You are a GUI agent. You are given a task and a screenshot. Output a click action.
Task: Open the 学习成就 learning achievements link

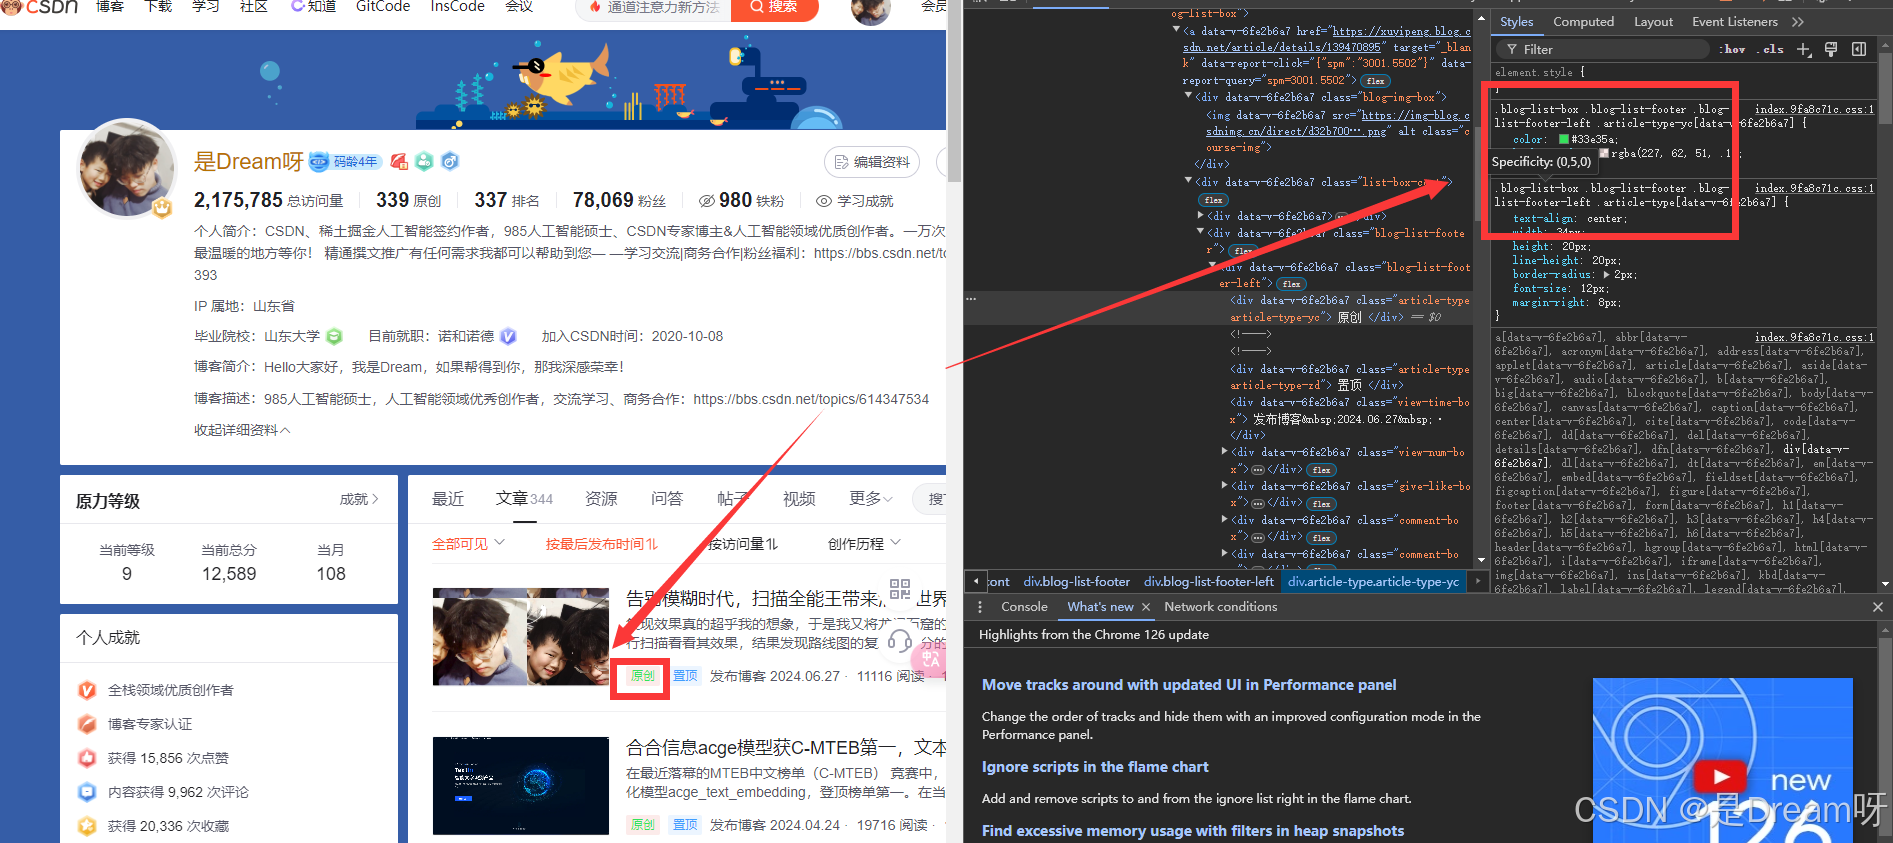(854, 201)
